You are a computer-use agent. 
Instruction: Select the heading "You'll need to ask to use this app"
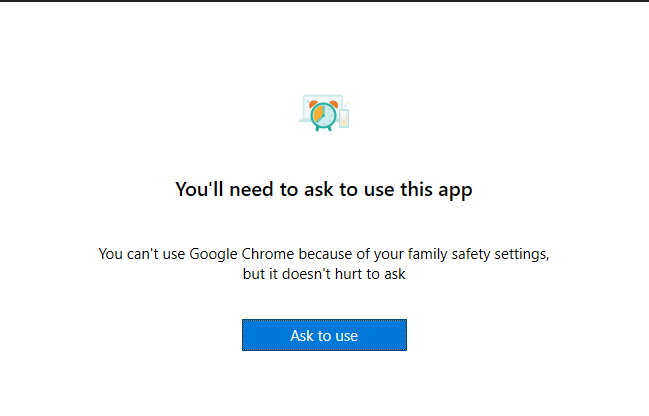click(x=324, y=190)
